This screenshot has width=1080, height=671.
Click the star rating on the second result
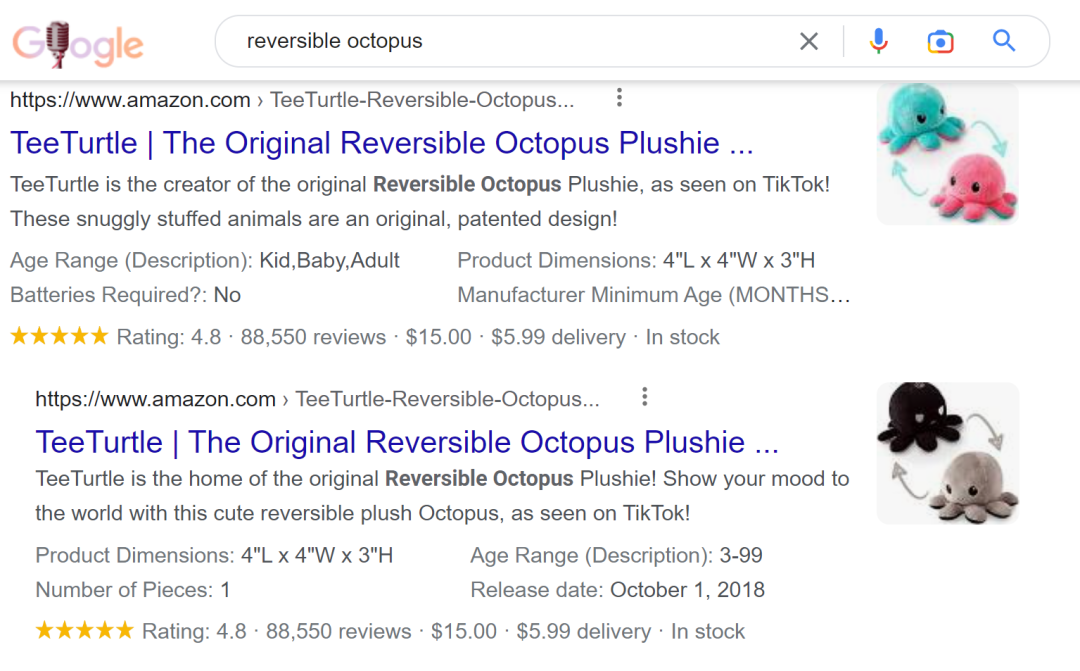[x=84, y=631]
